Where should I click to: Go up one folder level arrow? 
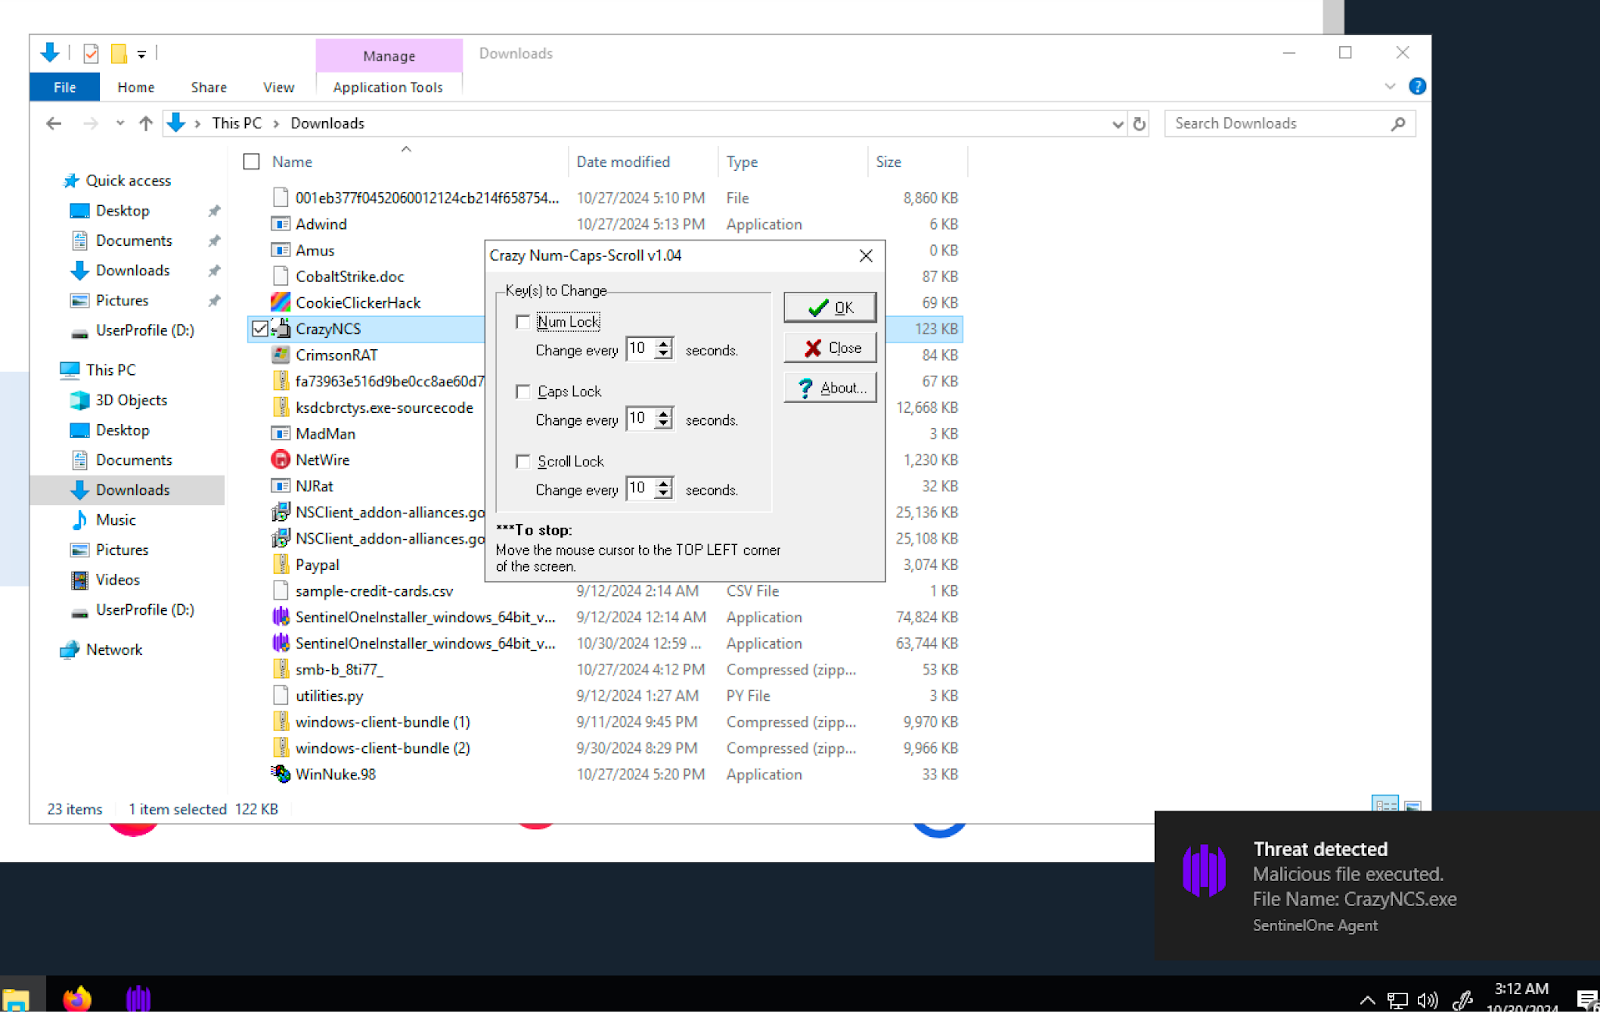coord(146,123)
